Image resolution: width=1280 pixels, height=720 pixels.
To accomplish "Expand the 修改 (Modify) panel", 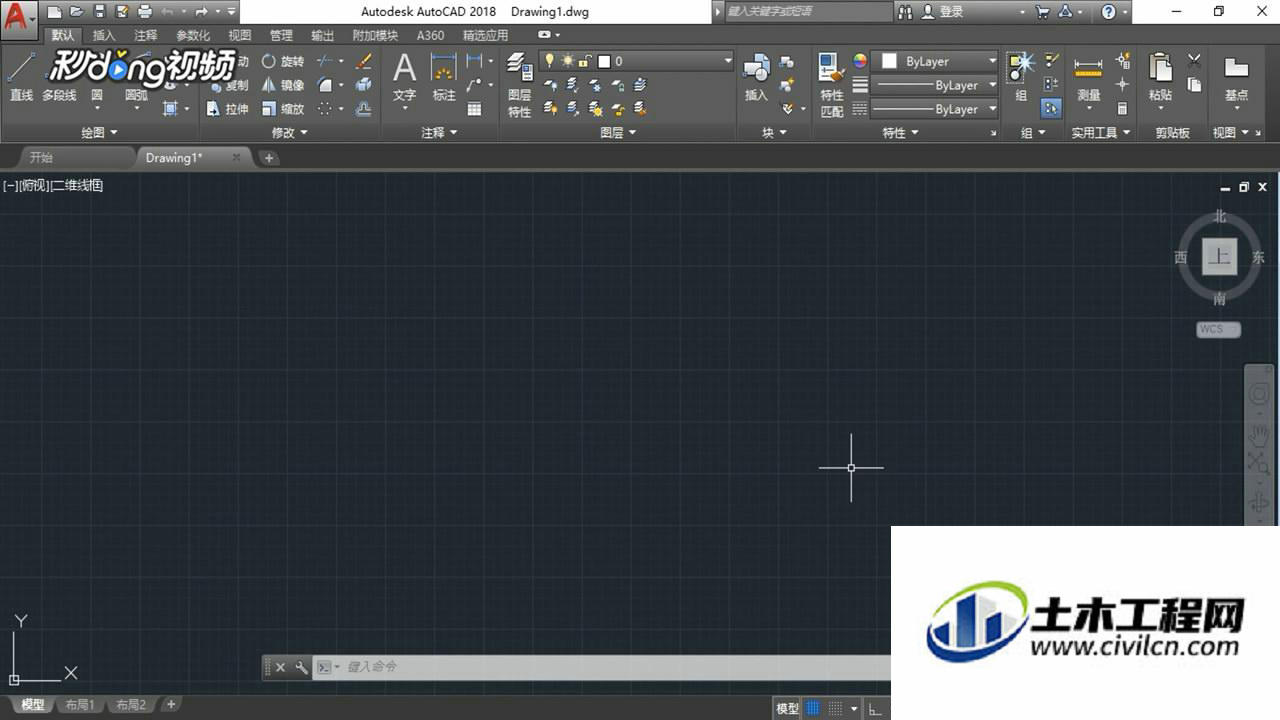I will pyautogui.click(x=290, y=132).
